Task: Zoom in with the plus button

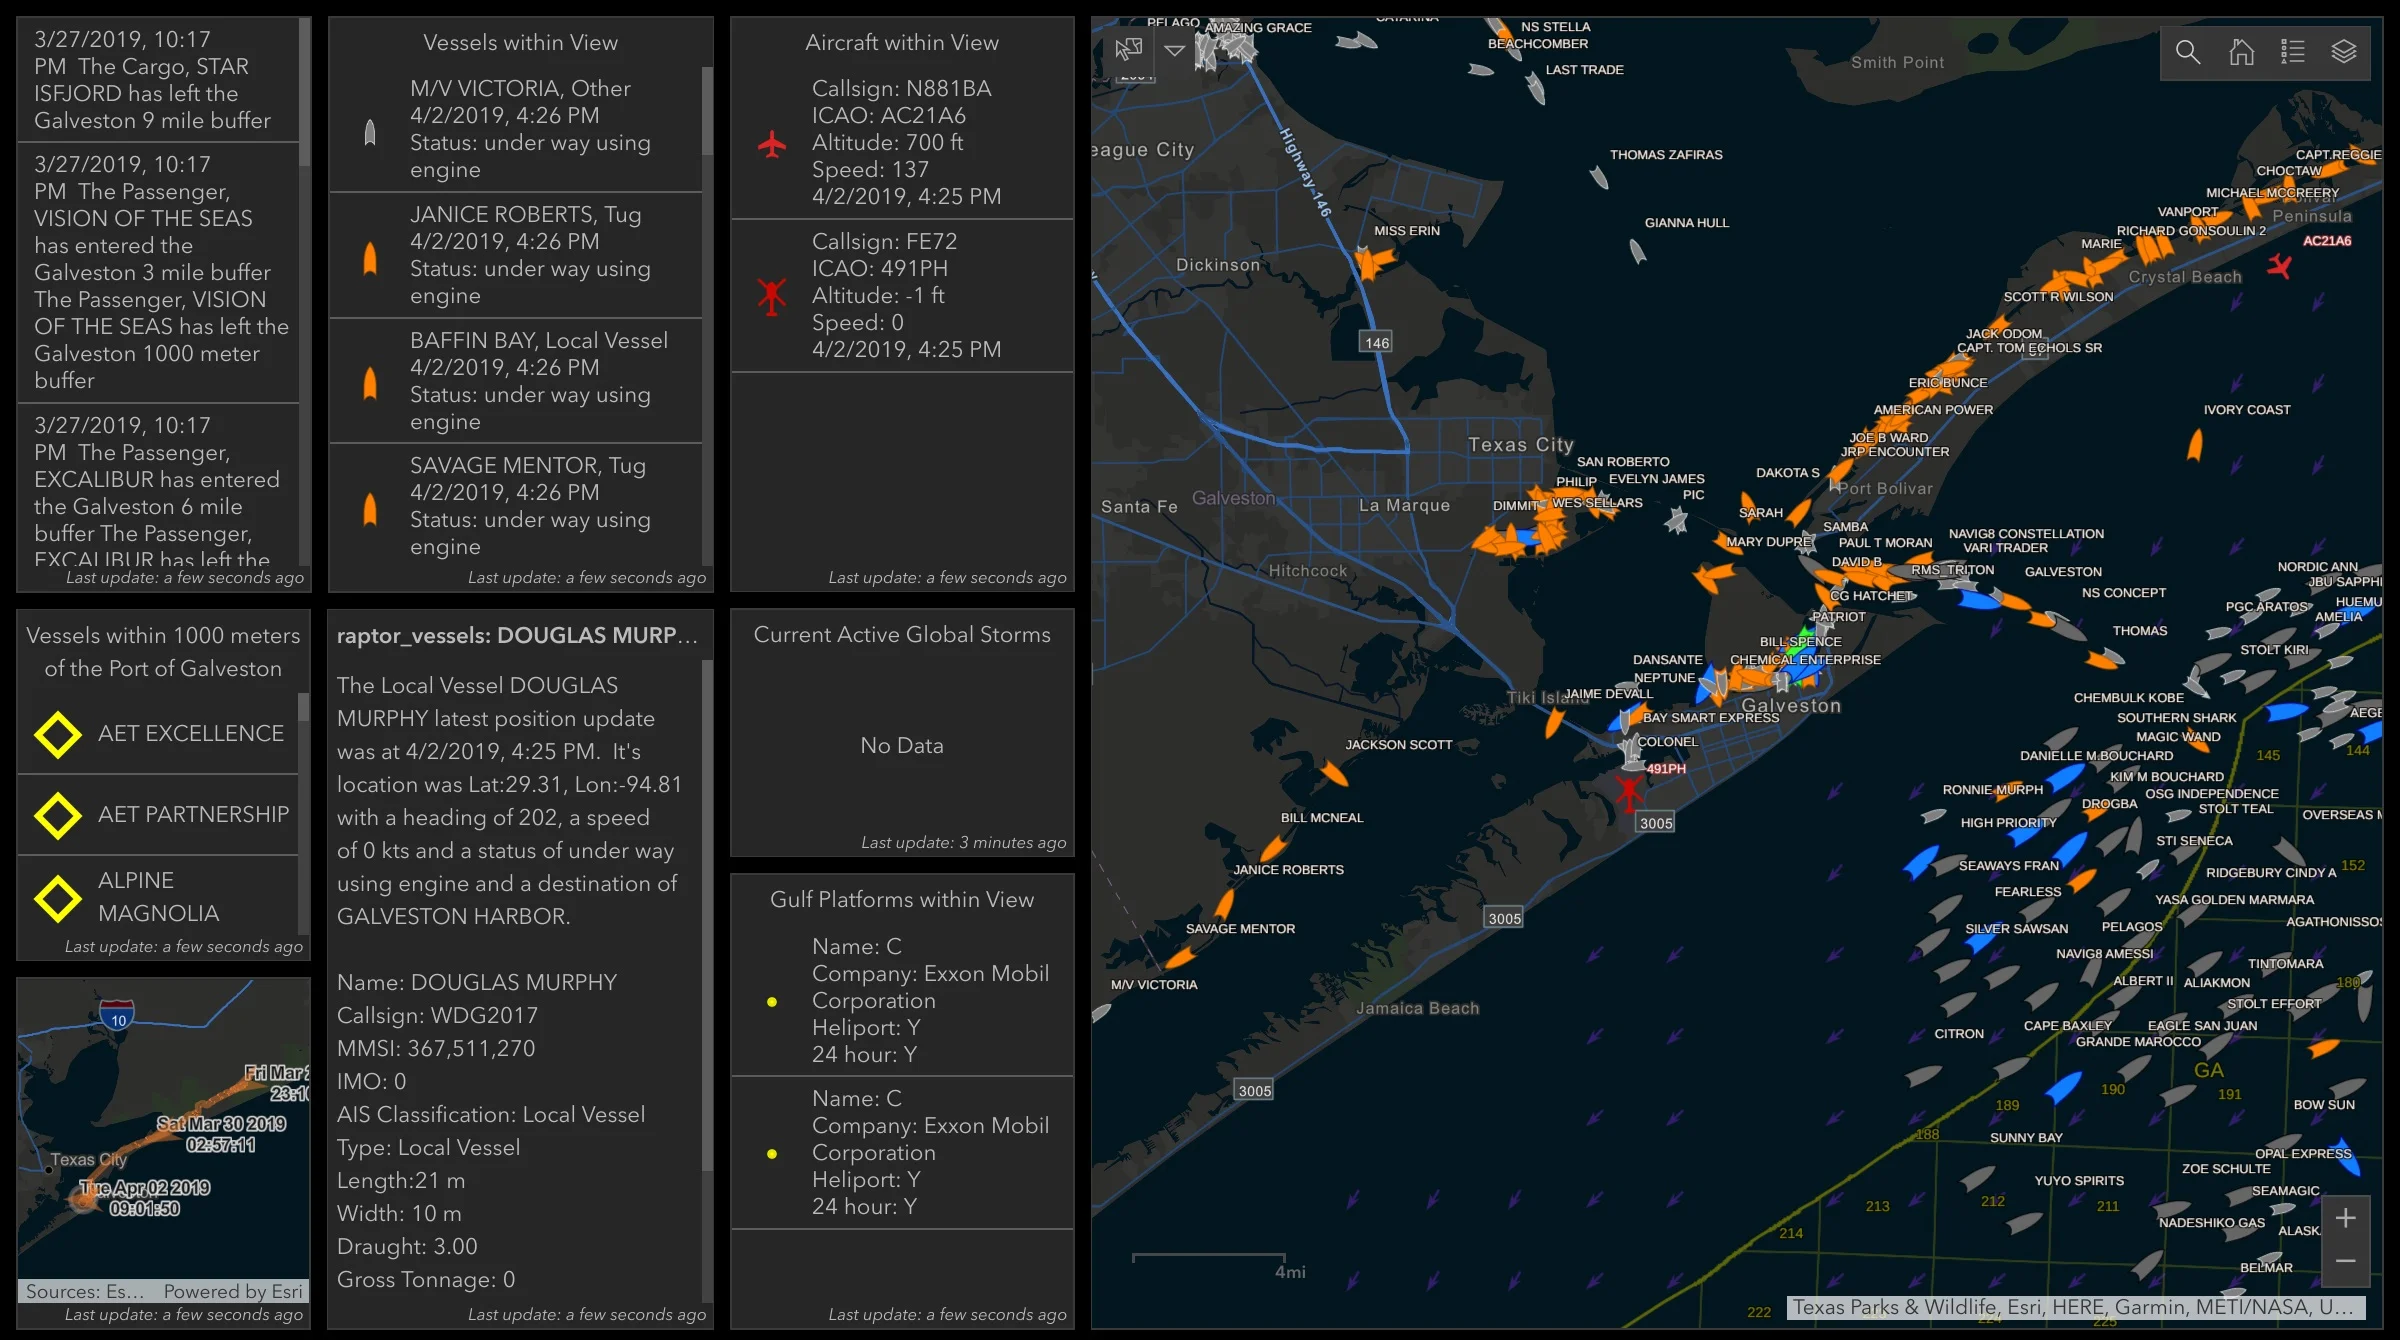Action: pos(2345,1218)
